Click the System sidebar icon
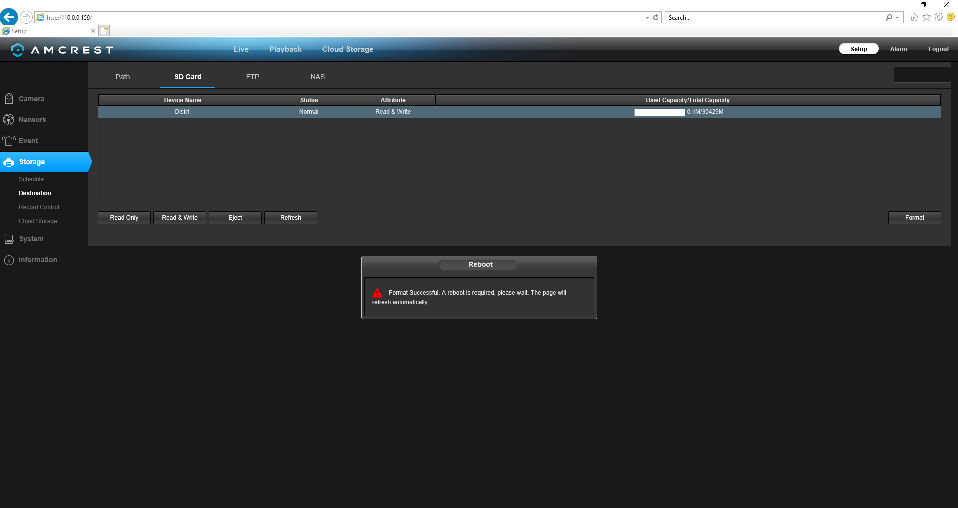The width and height of the screenshot is (958, 508). (x=9, y=239)
